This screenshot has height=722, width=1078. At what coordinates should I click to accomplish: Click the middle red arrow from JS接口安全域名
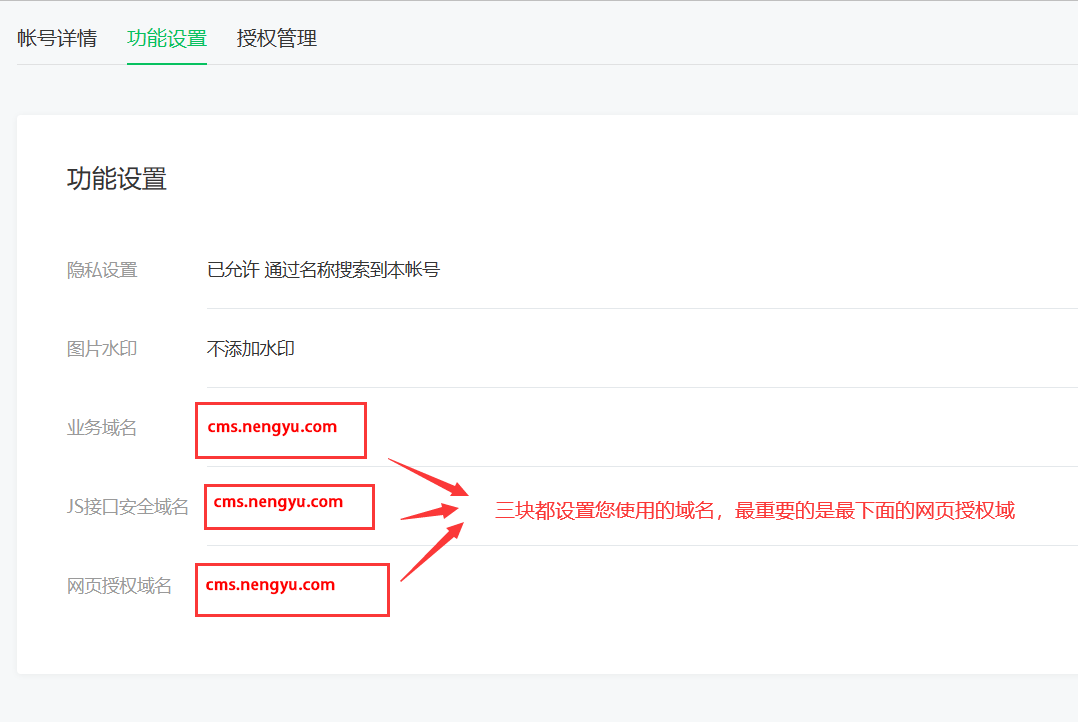(x=432, y=512)
